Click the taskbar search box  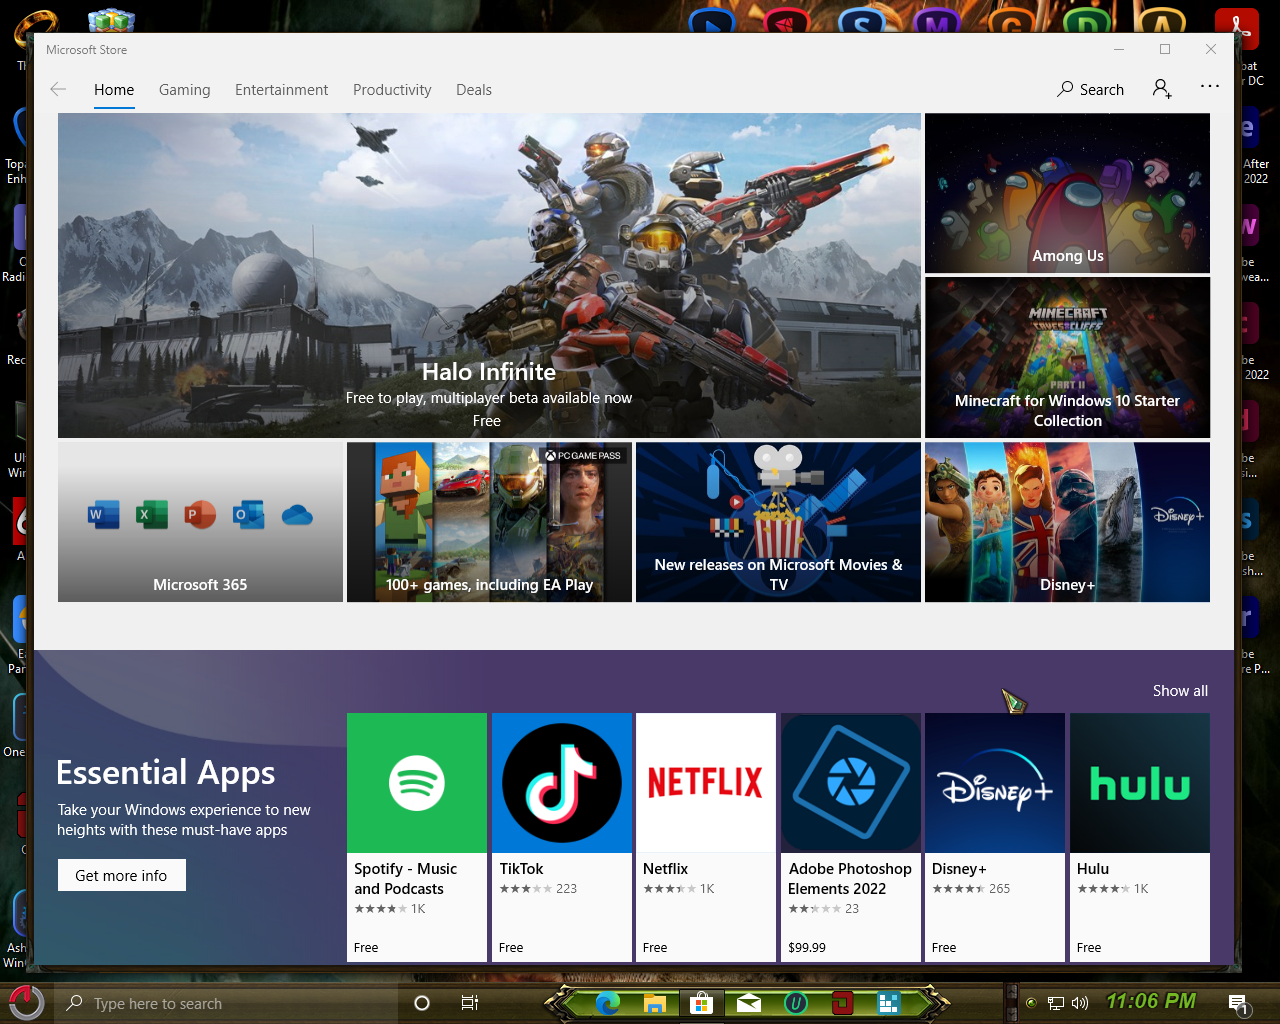coord(225,1003)
